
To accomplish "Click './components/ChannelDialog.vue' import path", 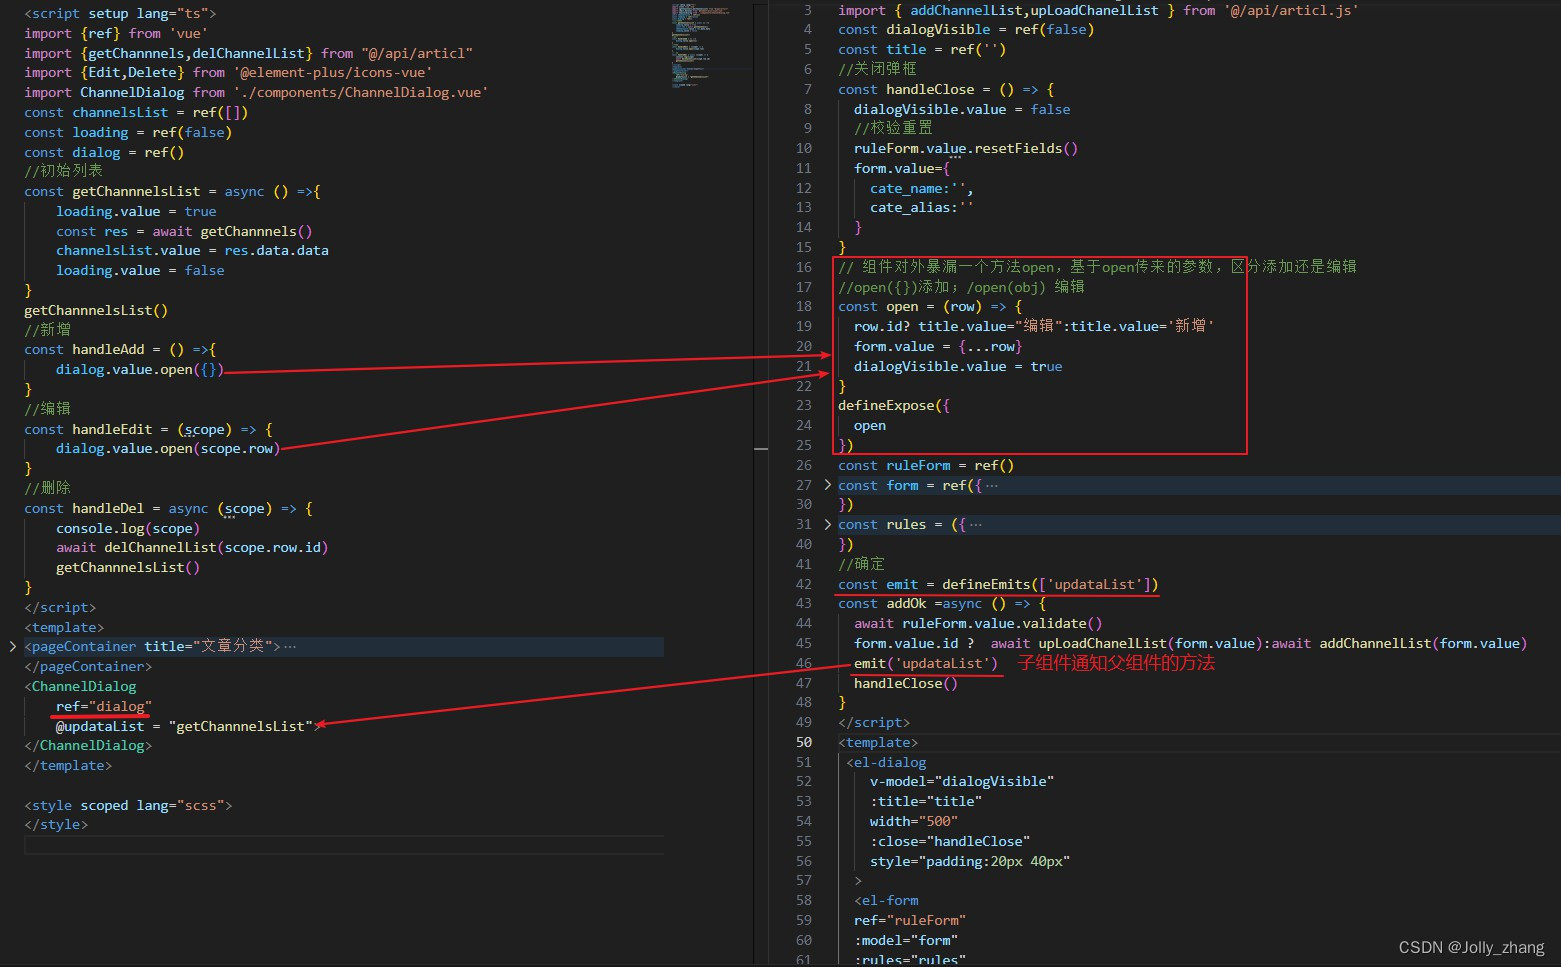I will point(361,92).
